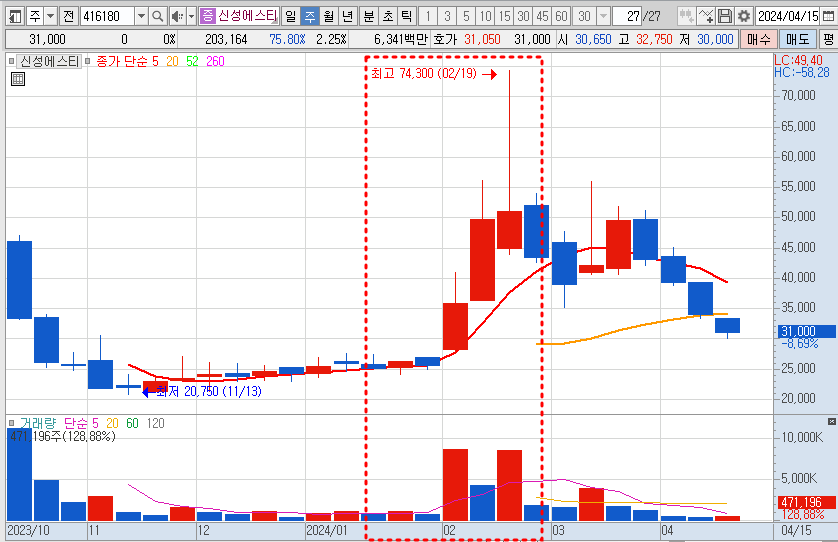Click the HC:-58.28 indicator text
The height and width of the screenshot is (542, 838).
(x=802, y=72)
